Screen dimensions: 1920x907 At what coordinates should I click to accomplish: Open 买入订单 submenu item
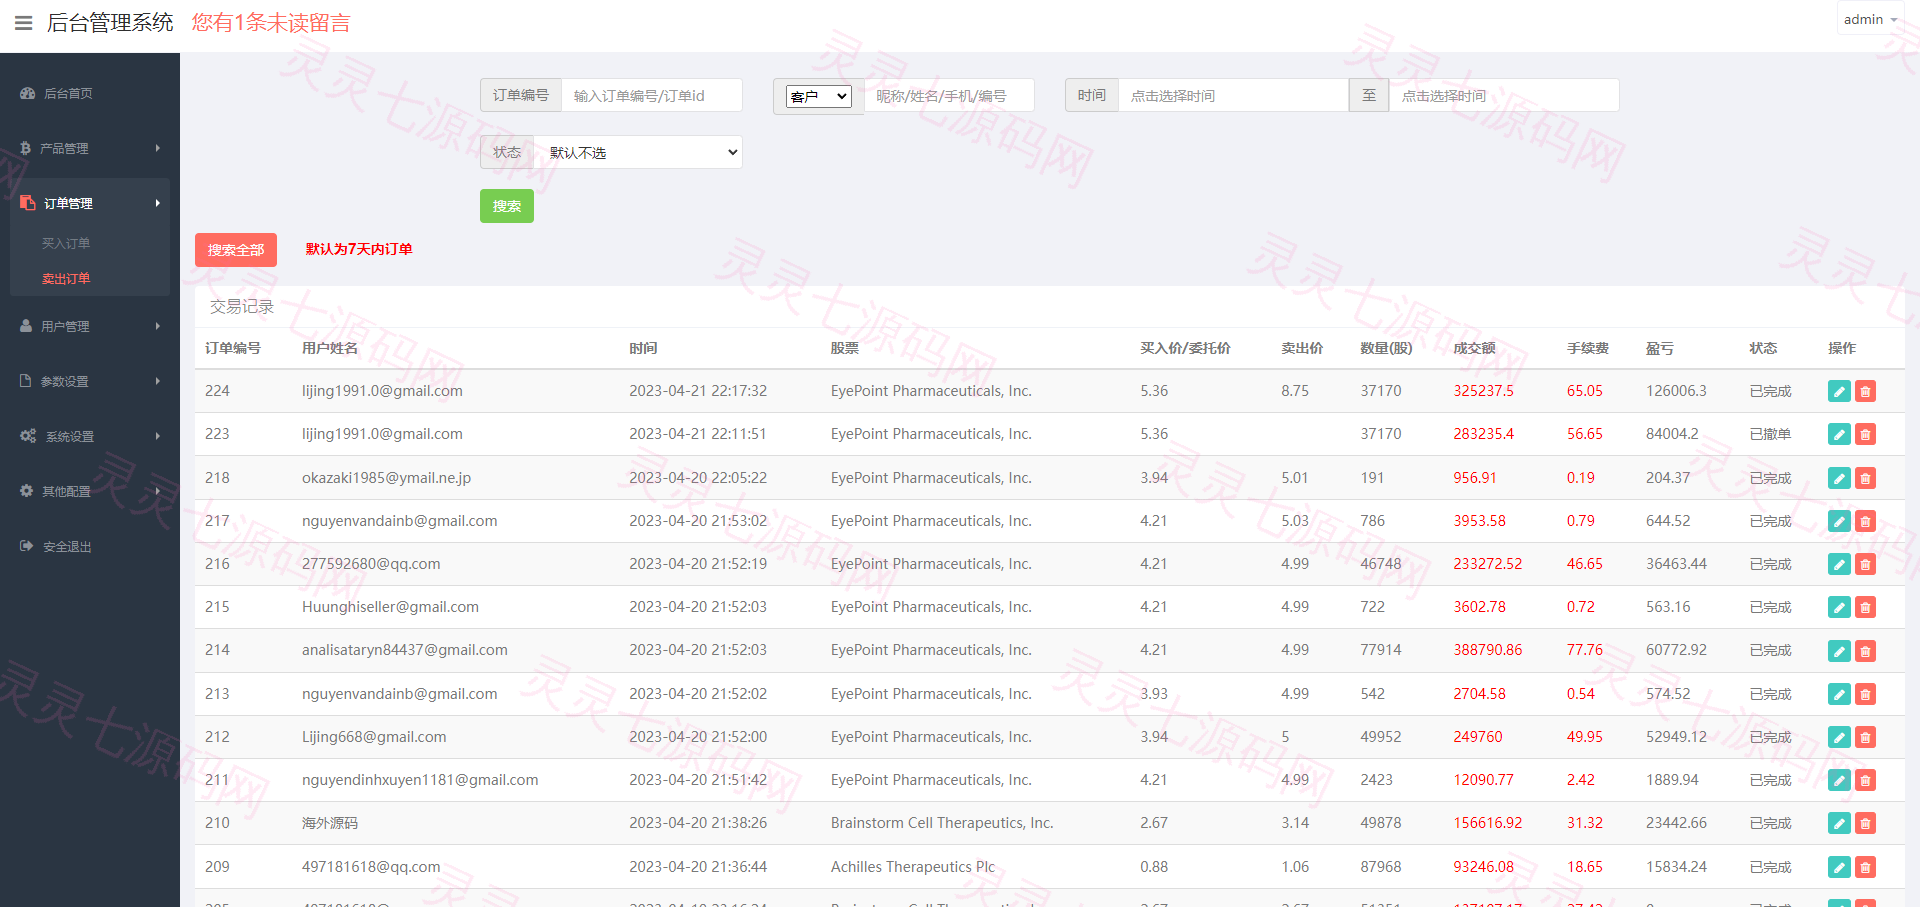[66, 243]
